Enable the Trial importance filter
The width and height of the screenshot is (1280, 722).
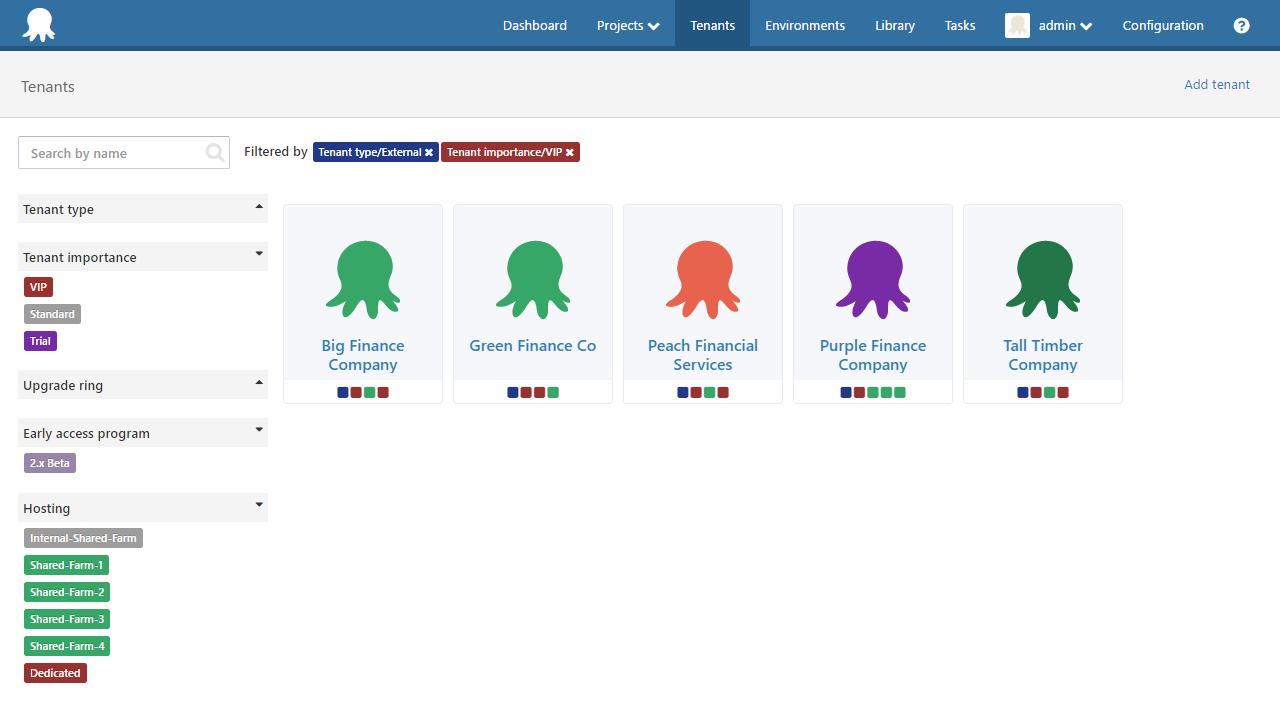(x=39, y=340)
